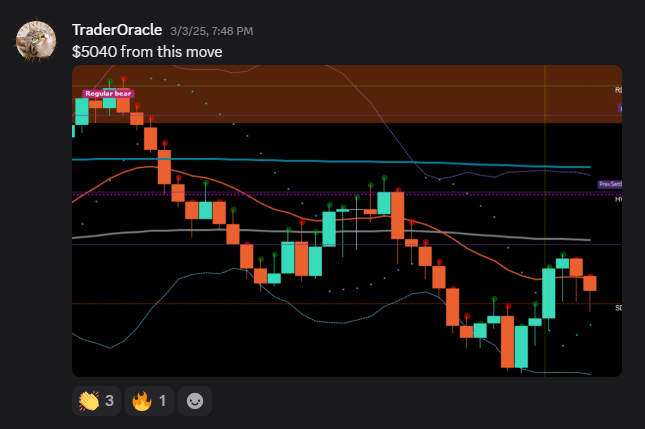Click the purple PrevSett price tag

pyautogui.click(x=609, y=185)
